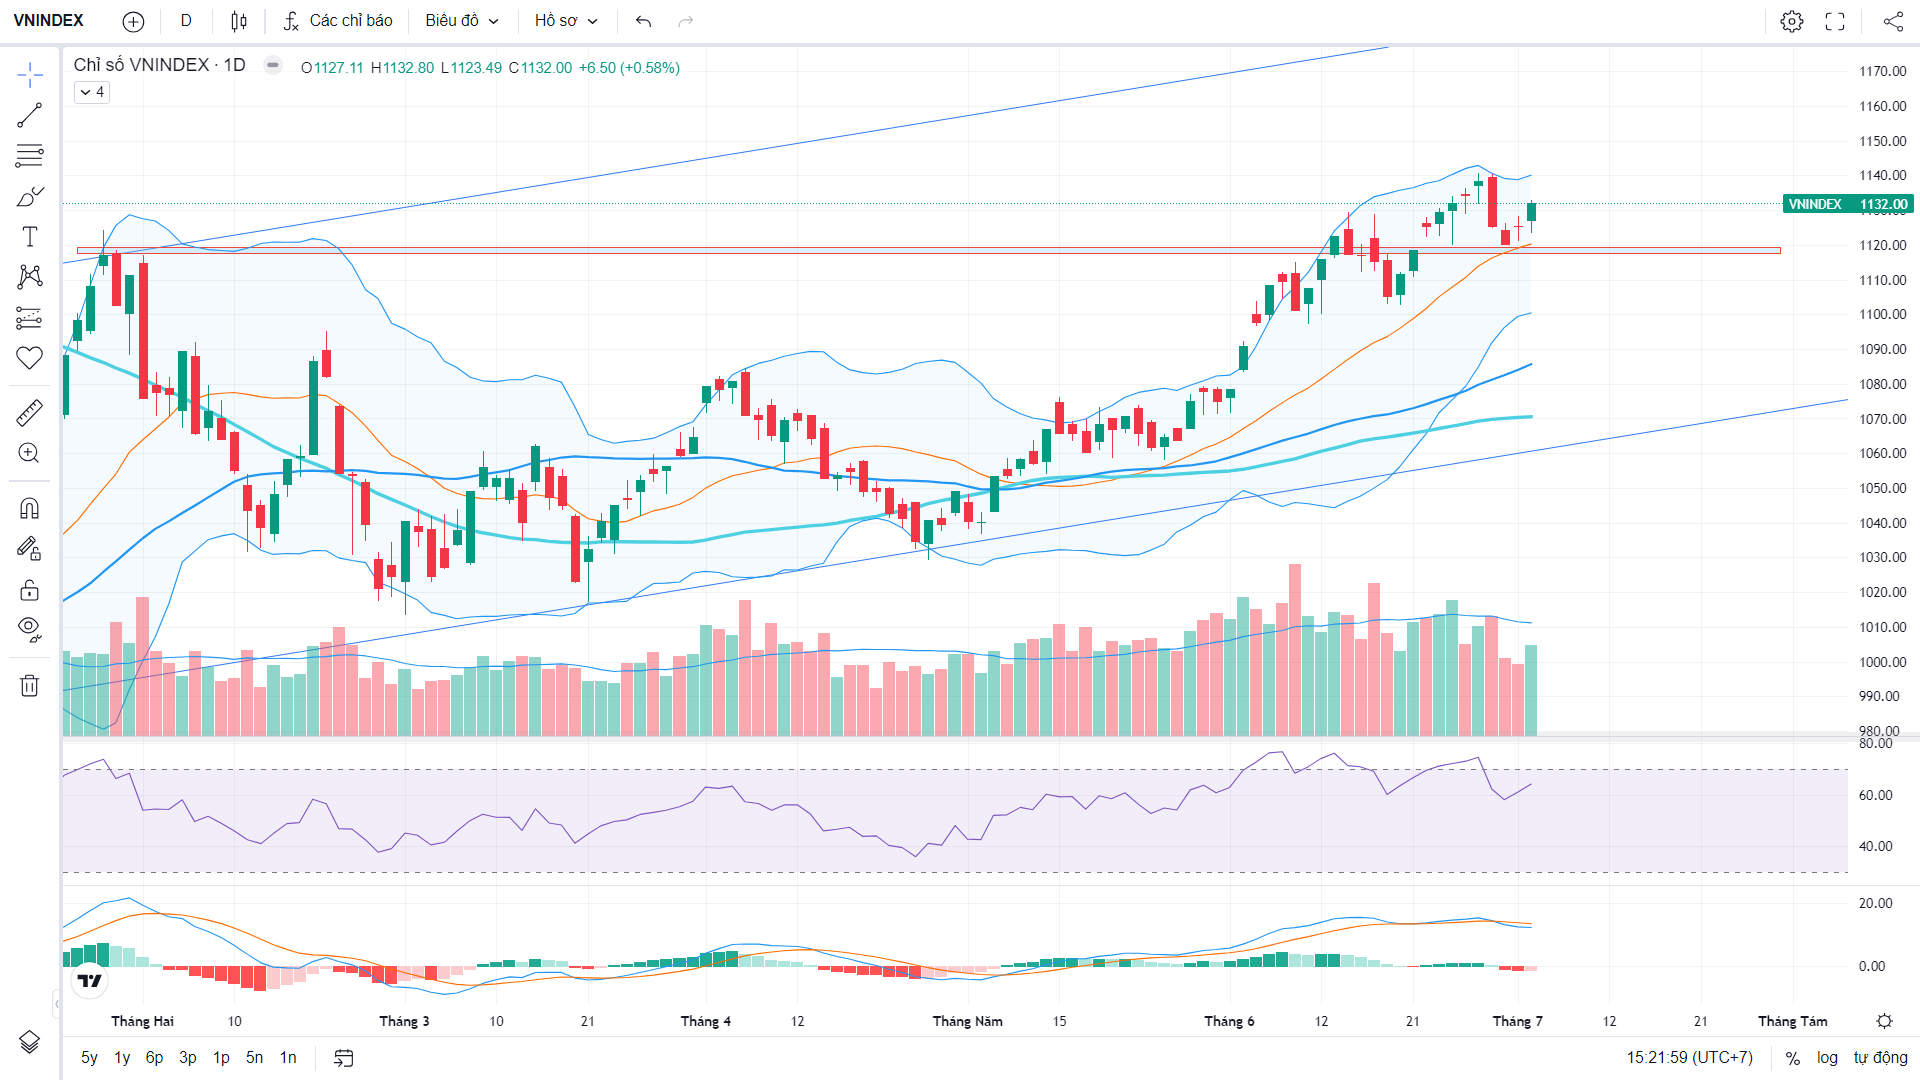The height and width of the screenshot is (1080, 1920).
Task: Select the text annotation tool
Action: [x=30, y=237]
